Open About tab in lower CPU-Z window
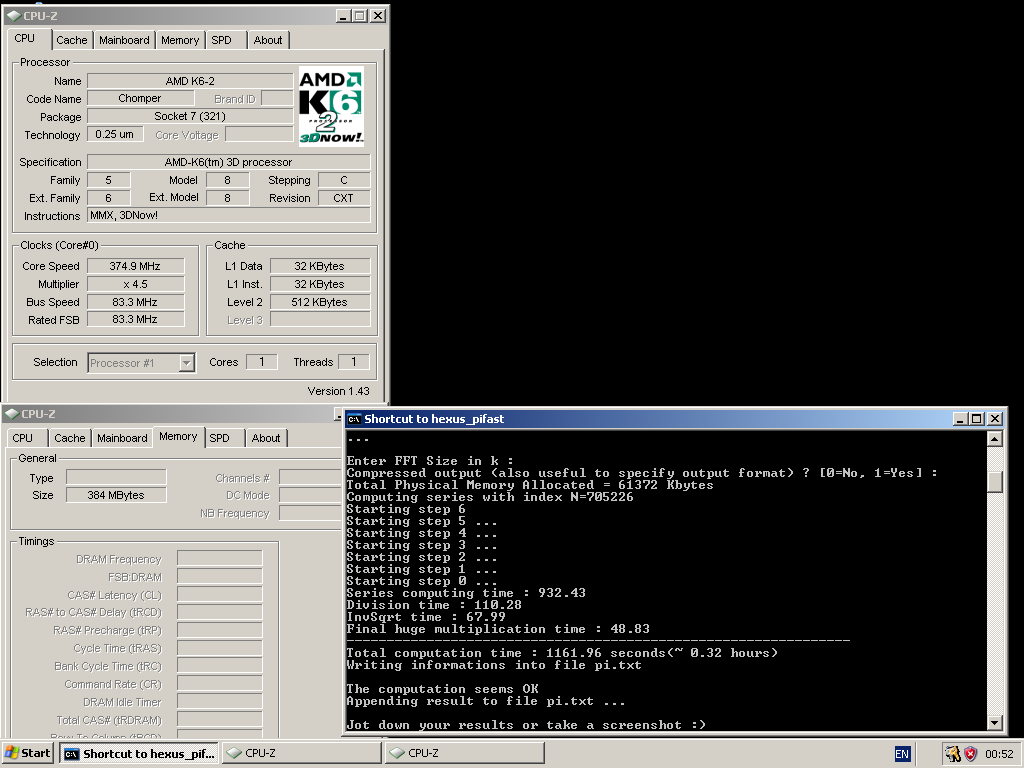This screenshot has width=1024, height=768. pos(266,438)
